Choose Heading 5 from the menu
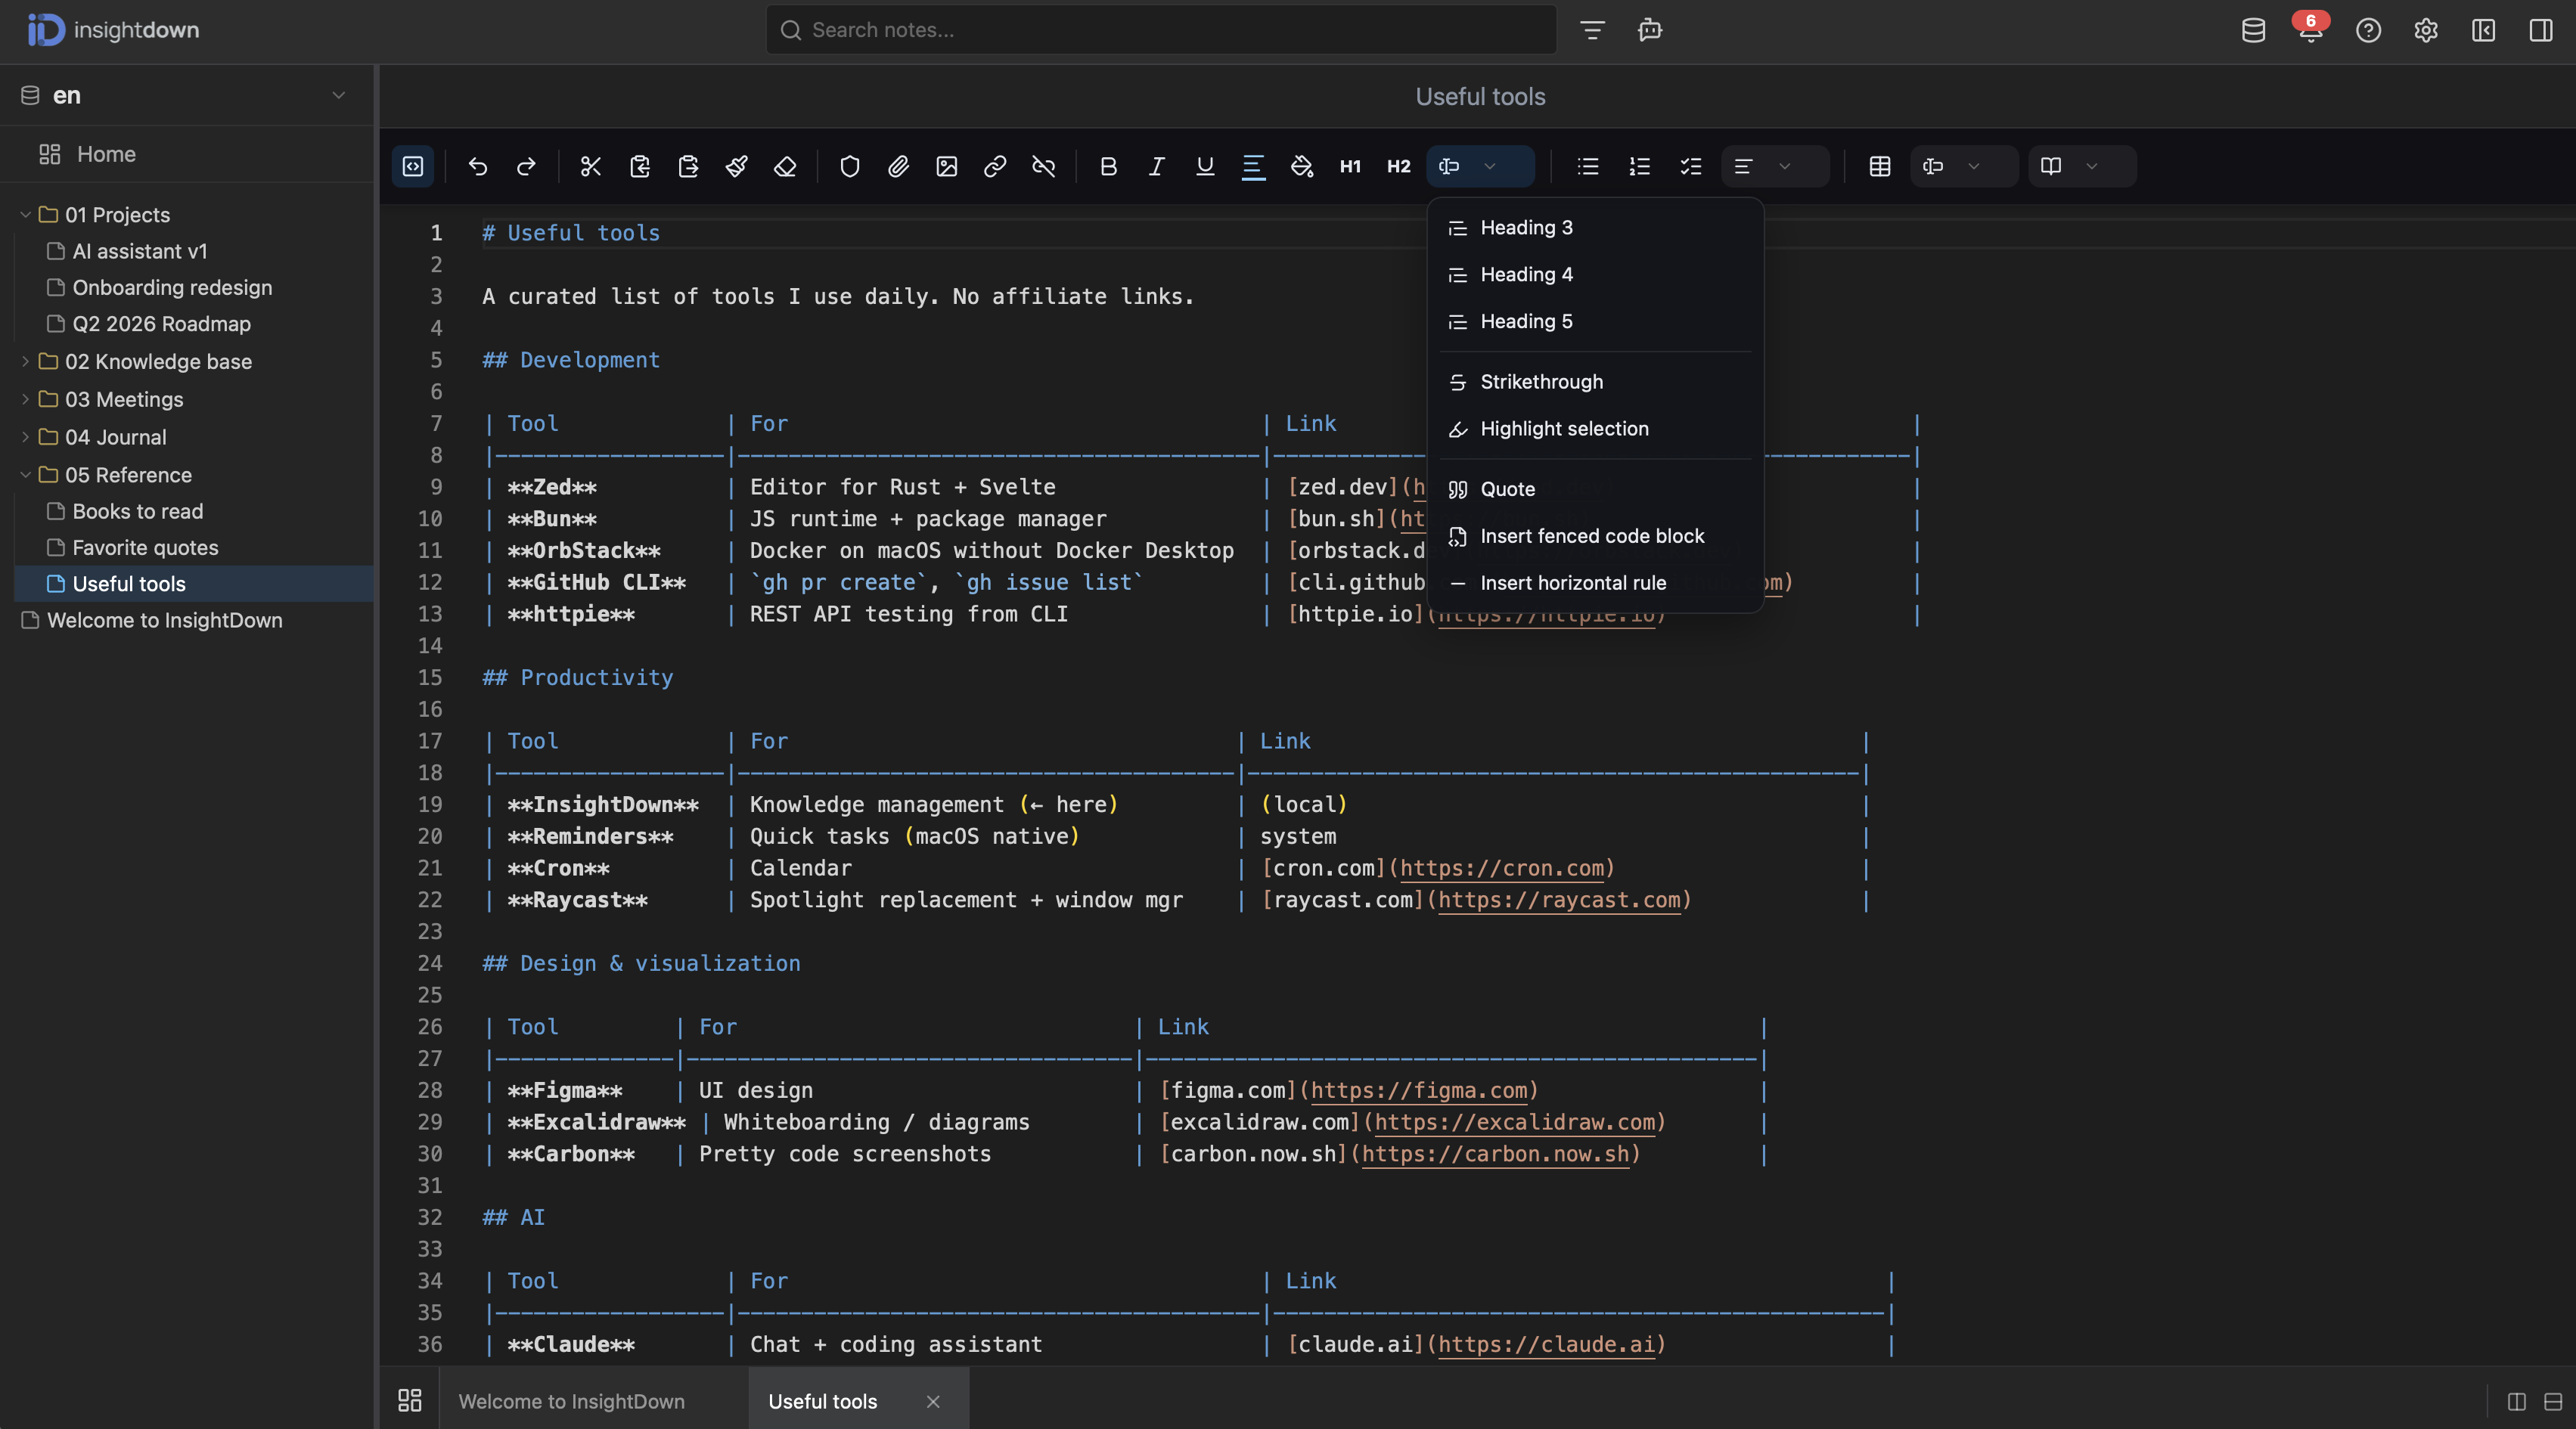 1595,321
